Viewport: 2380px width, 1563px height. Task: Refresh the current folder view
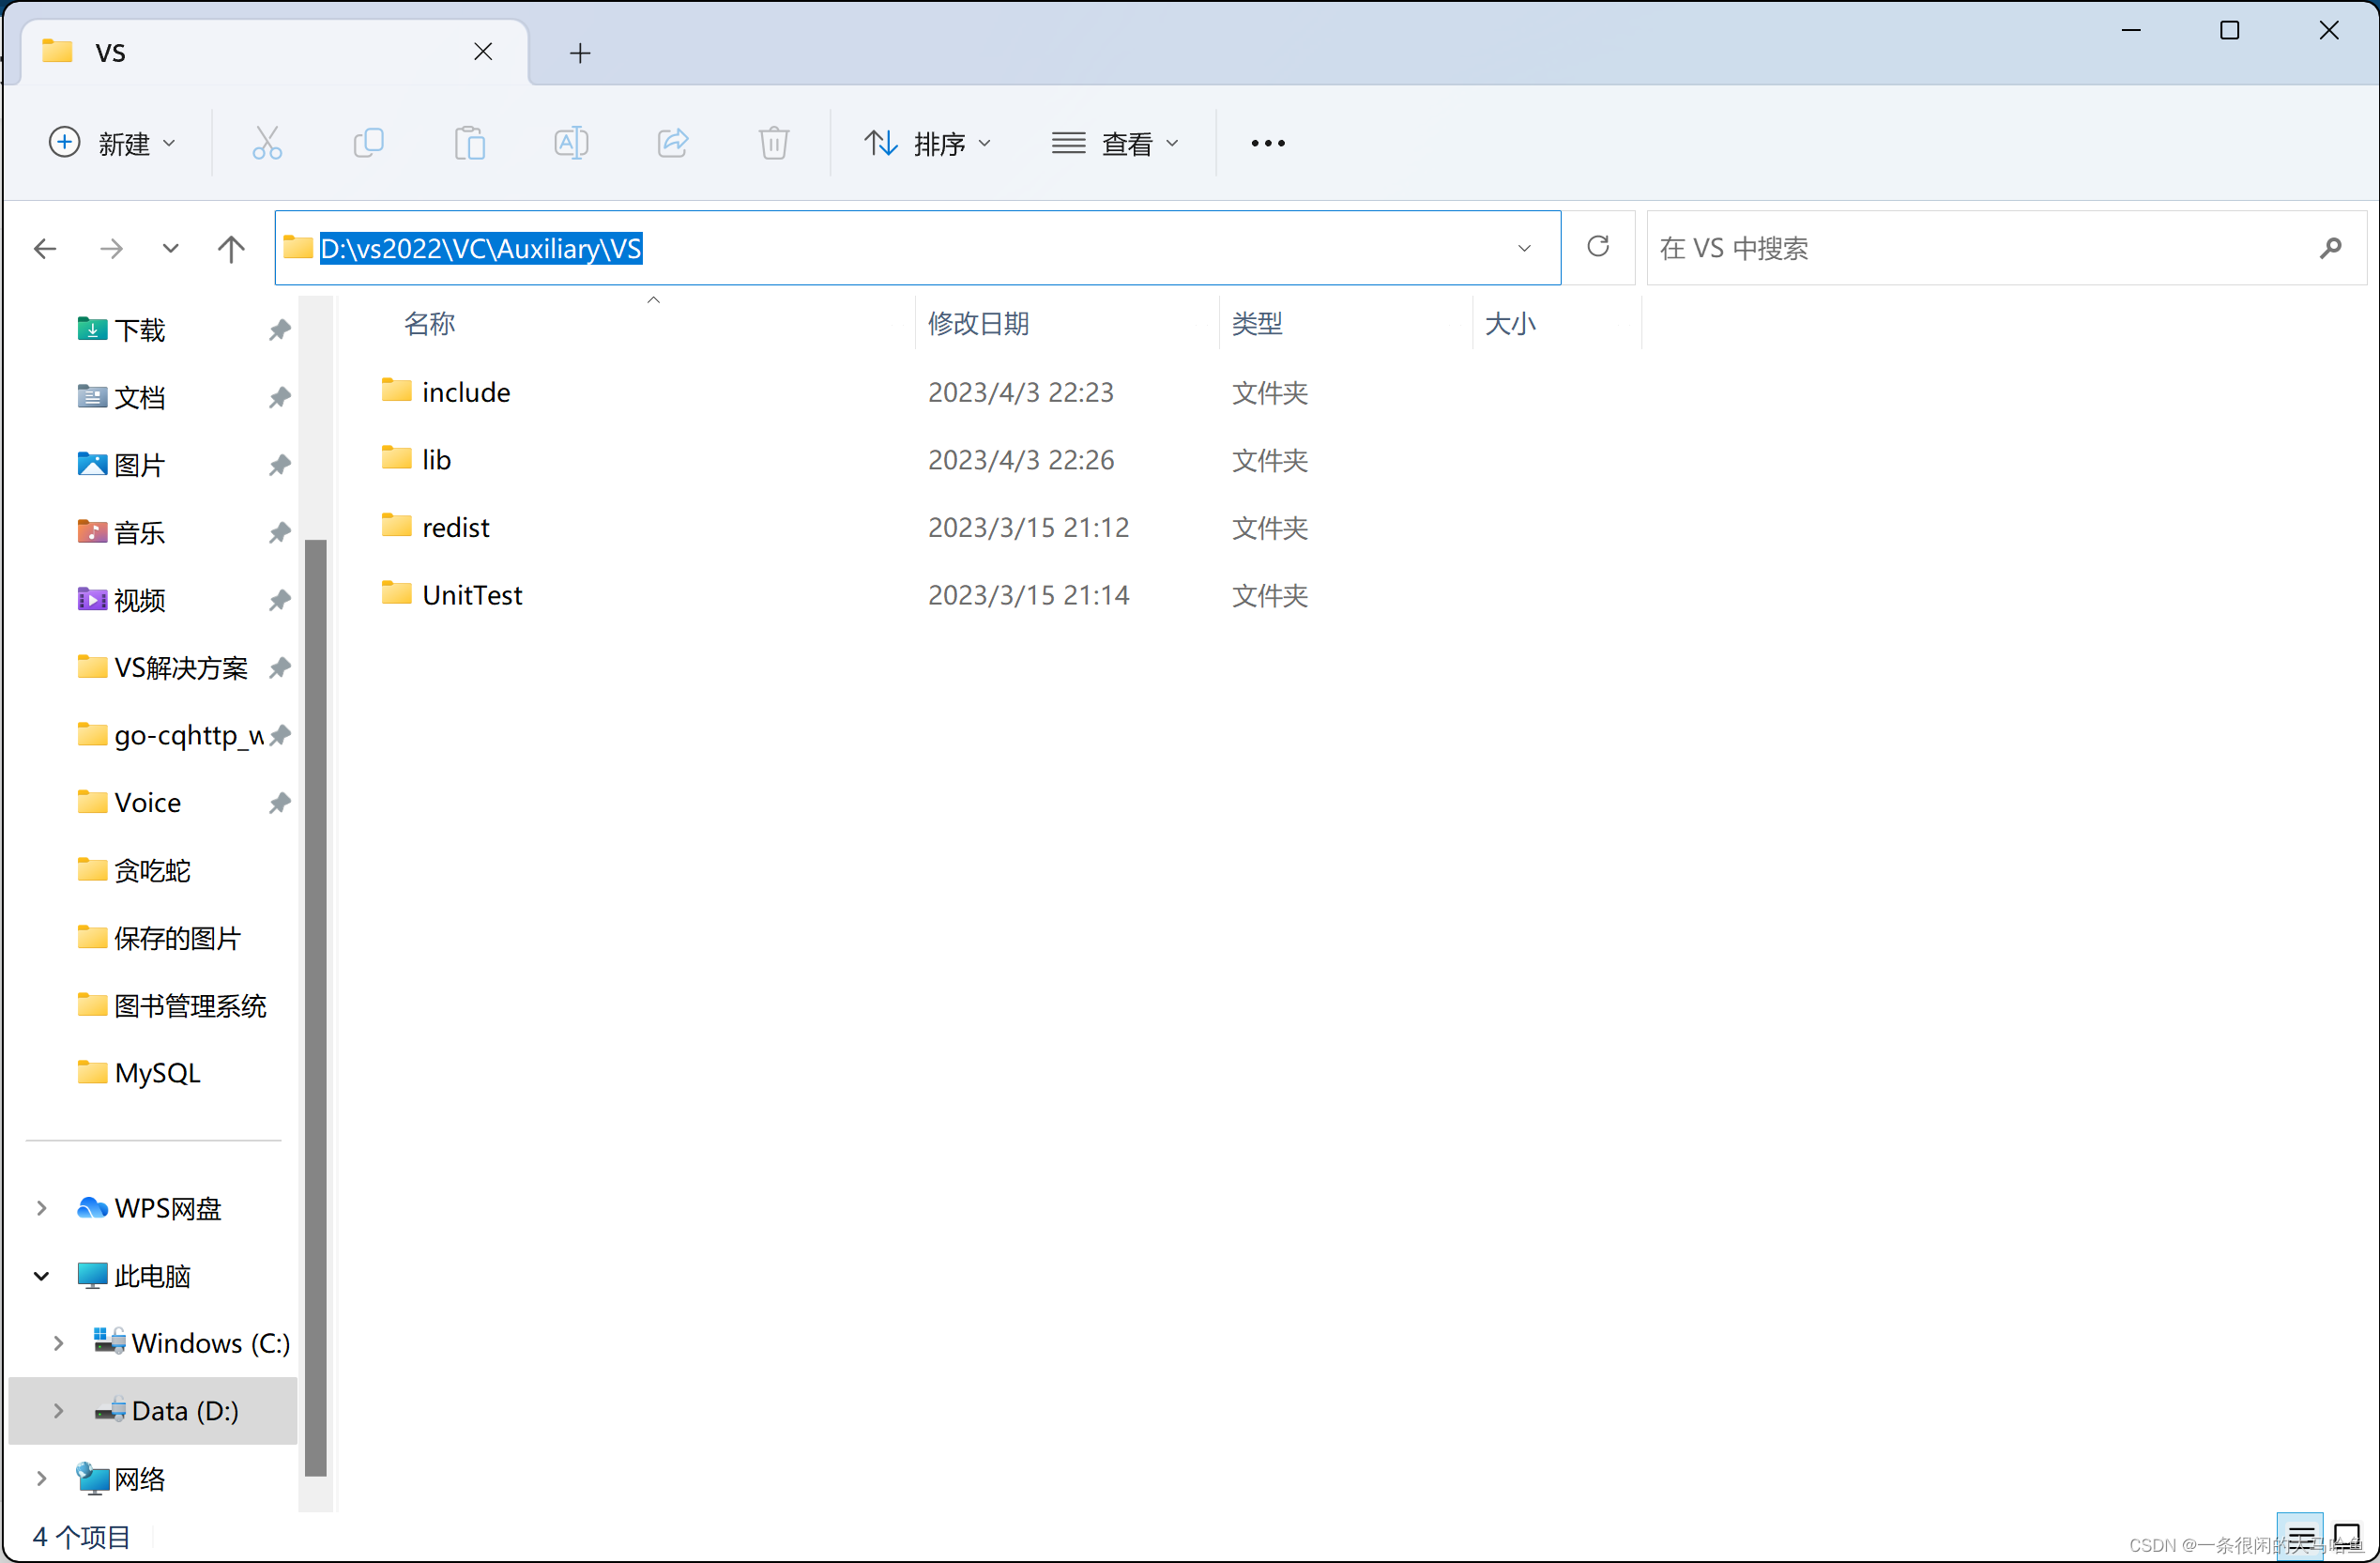pos(1598,247)
